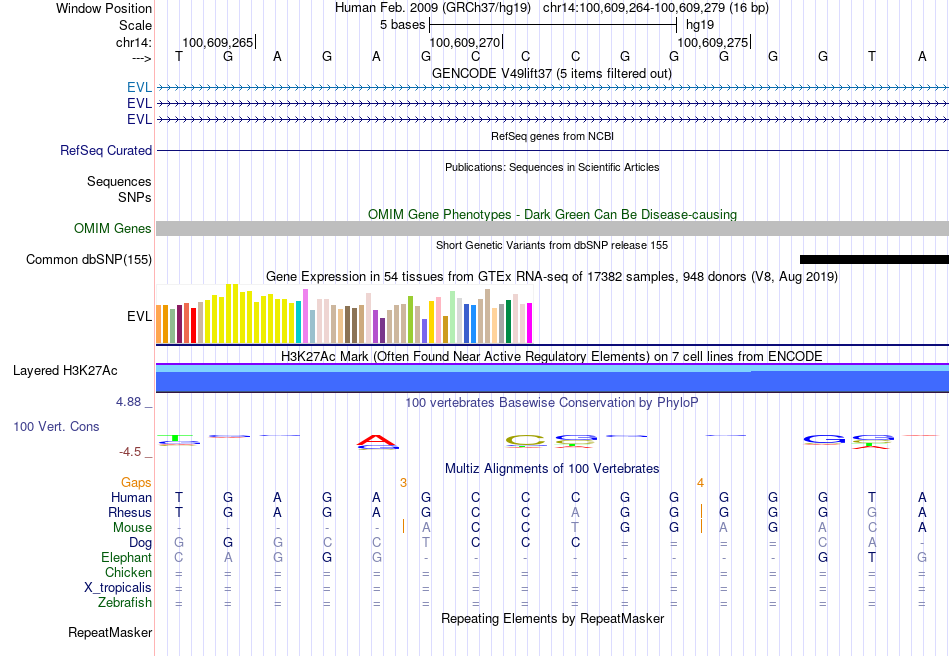
Task: Click chr14:100,609,264-100,609,279 position text
Action: point(656,8)
